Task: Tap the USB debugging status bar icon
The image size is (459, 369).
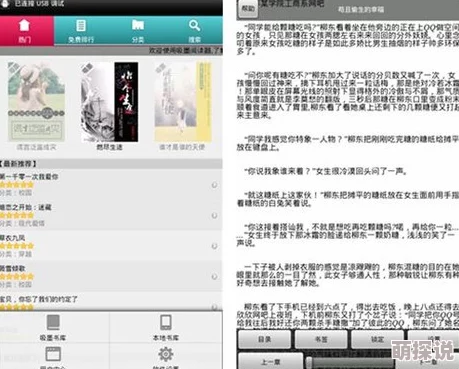Action: (x=5, y=4)
